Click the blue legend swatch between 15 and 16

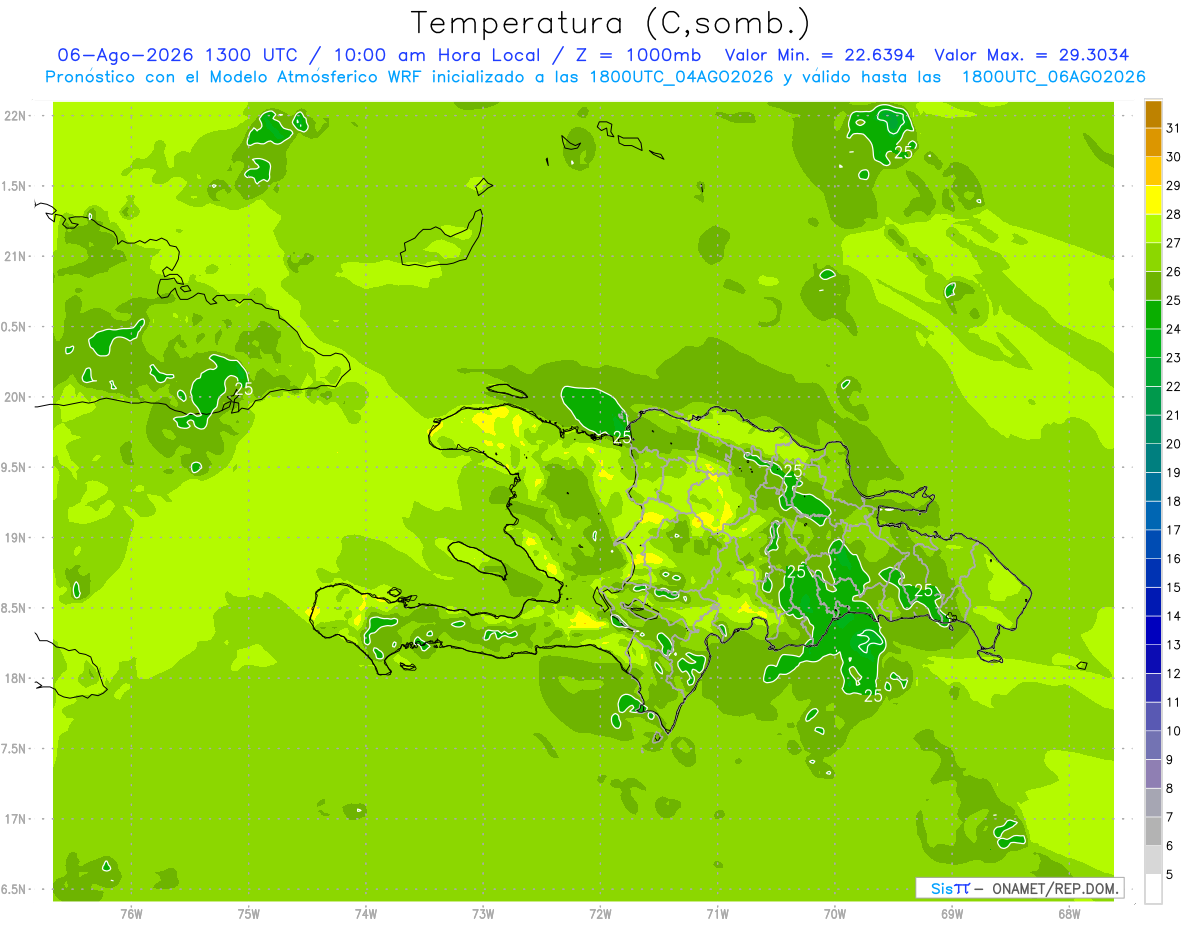[x=1153, y=573]
